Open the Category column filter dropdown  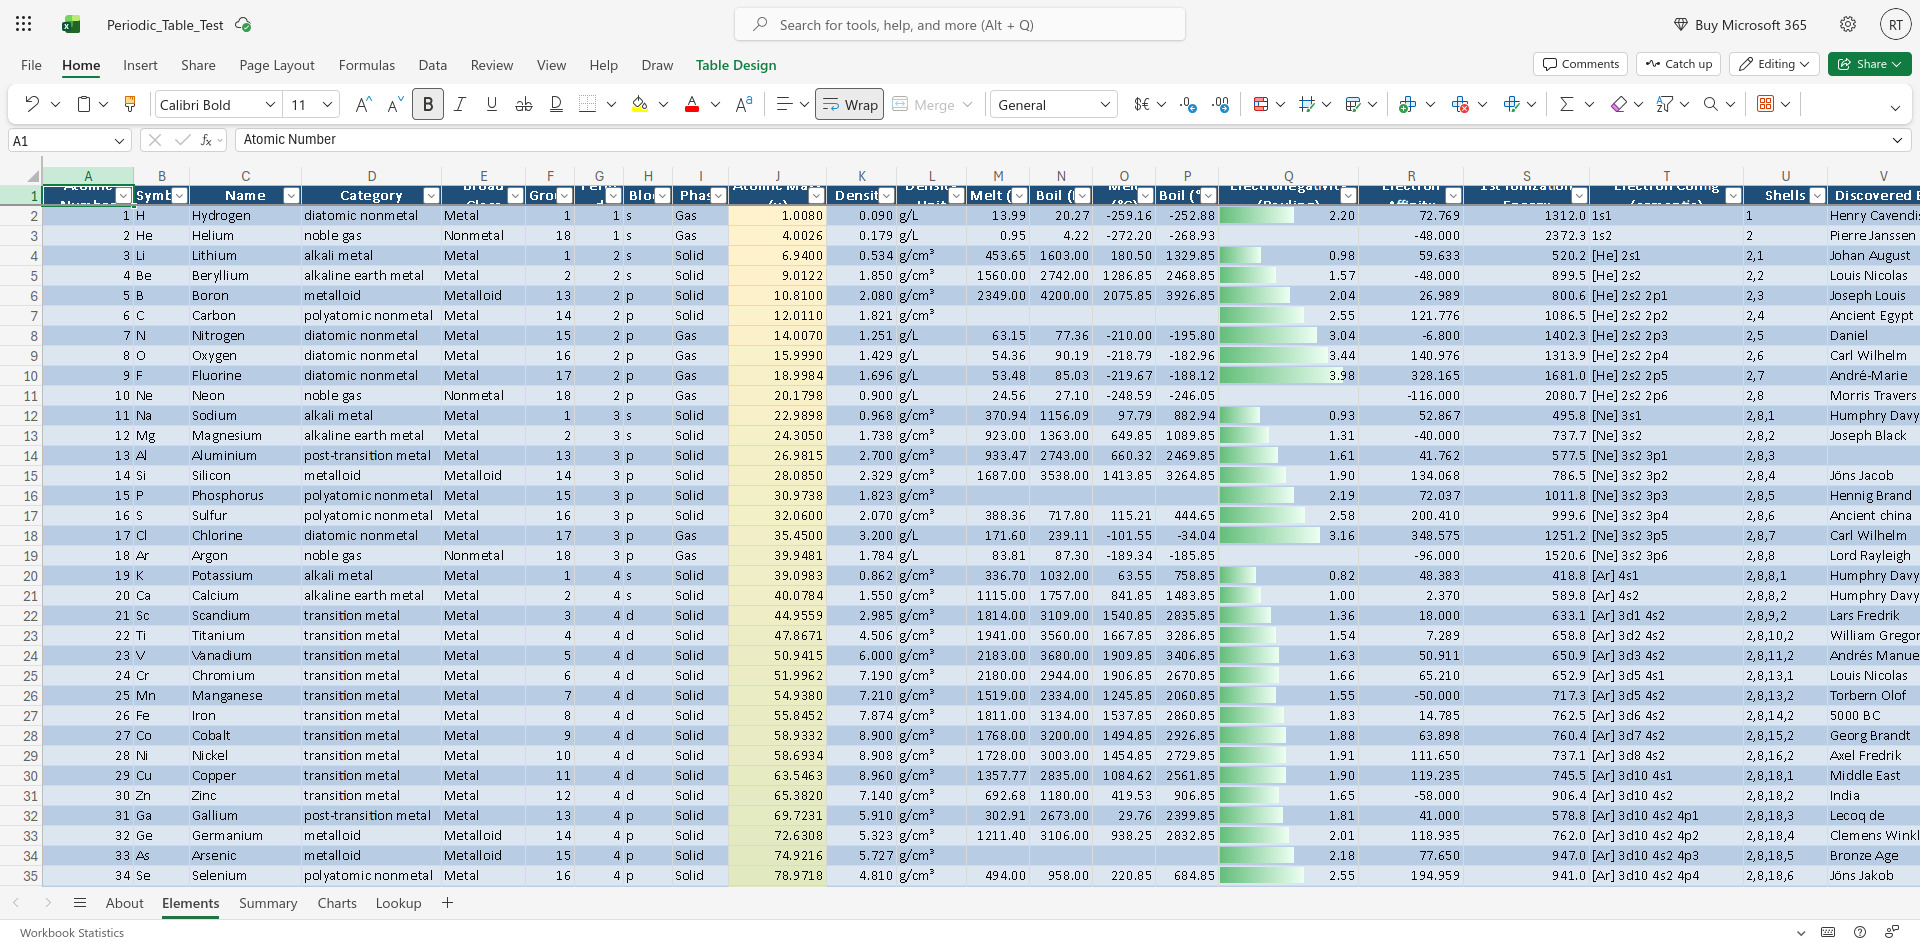click(431, 195)
